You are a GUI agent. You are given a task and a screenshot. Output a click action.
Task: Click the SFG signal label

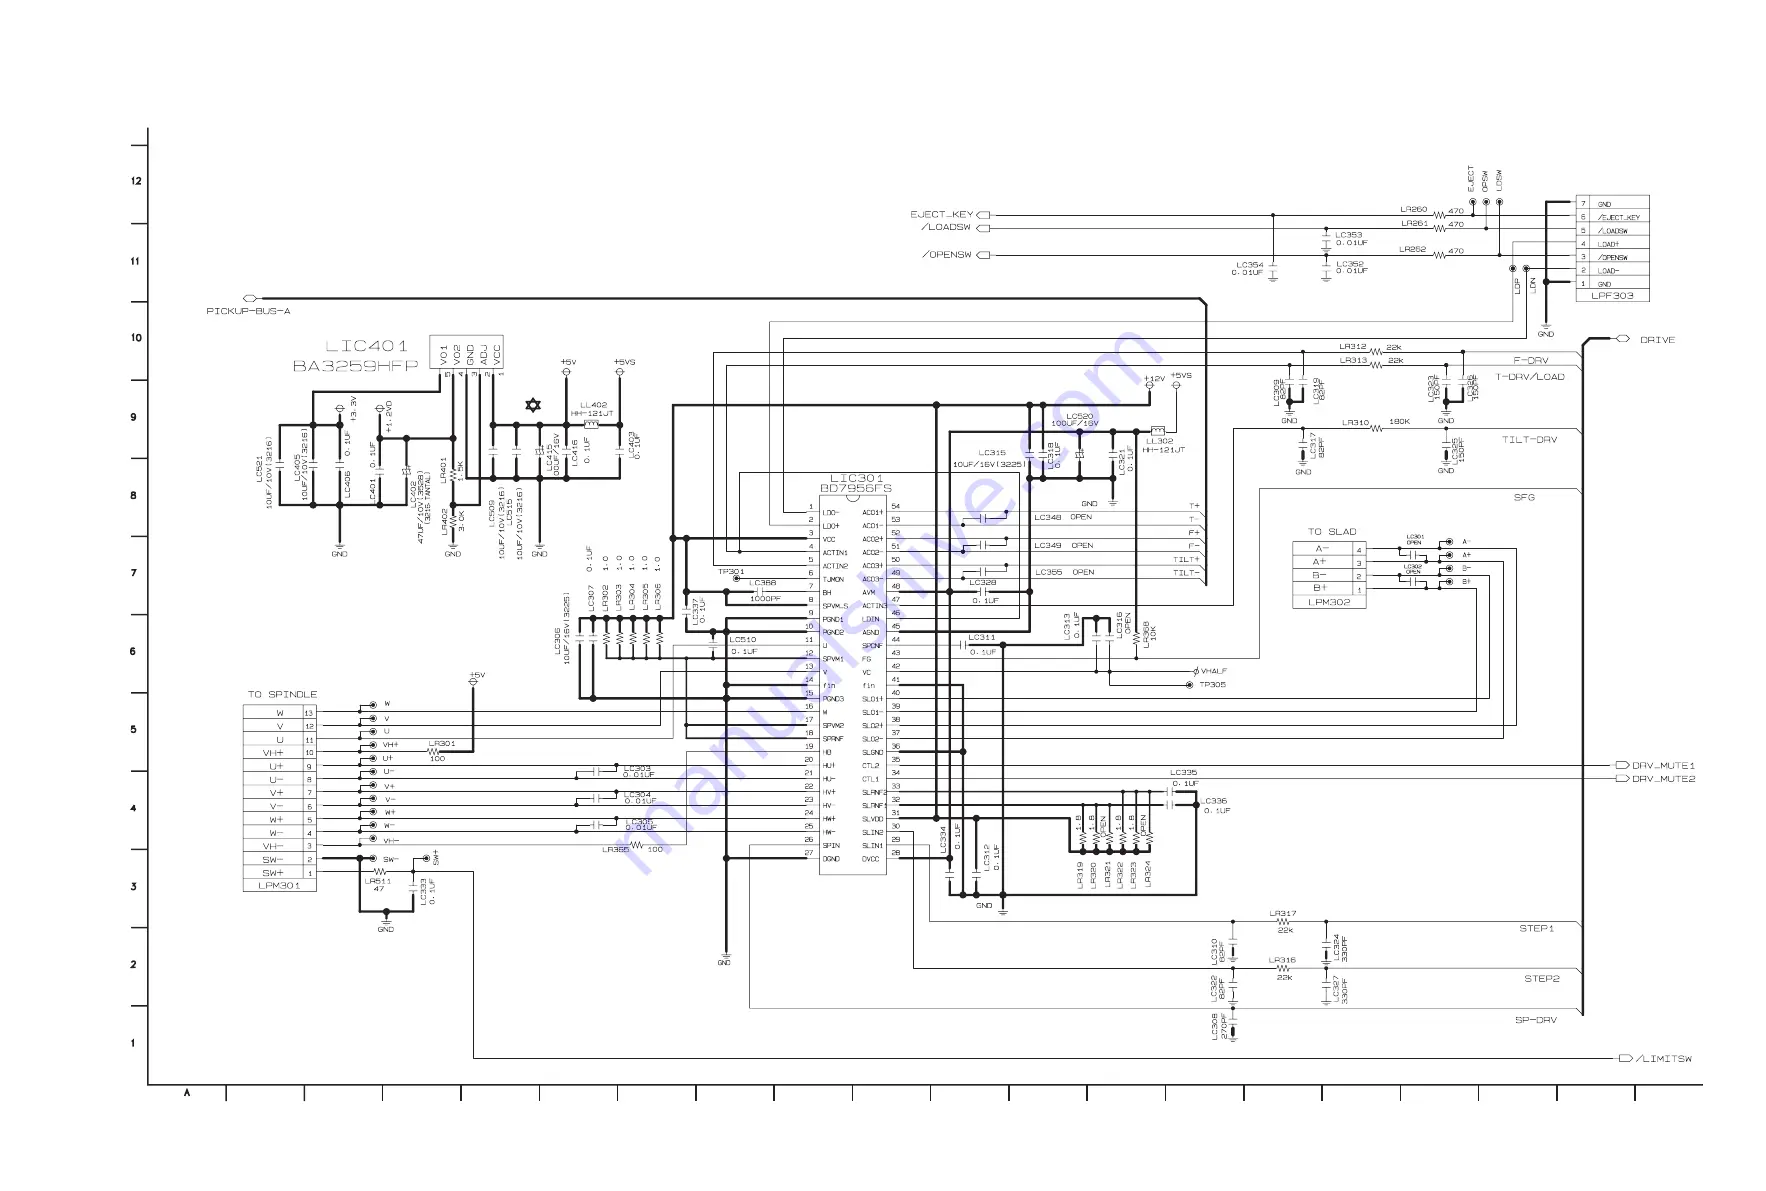(x=1523, y=497)
